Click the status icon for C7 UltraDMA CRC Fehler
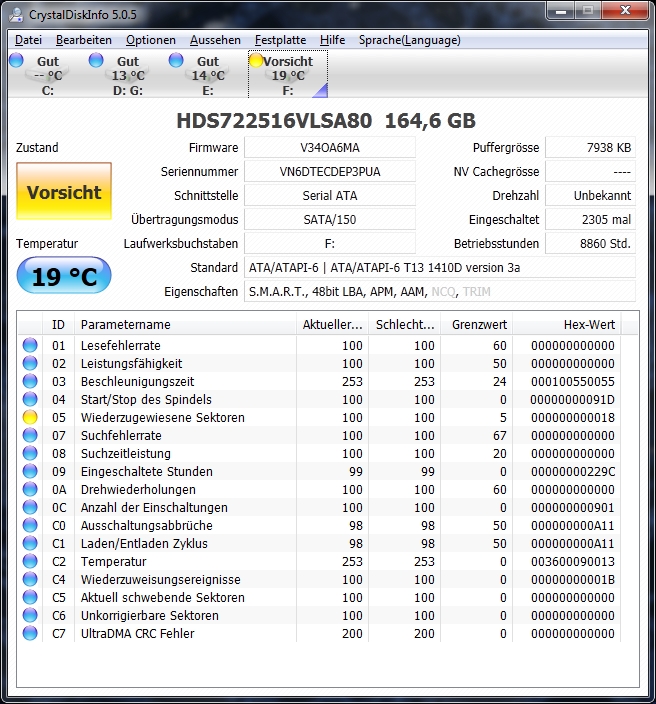This screenshot has width=656, height=704. pyautogui.click(x=30, y=634)
